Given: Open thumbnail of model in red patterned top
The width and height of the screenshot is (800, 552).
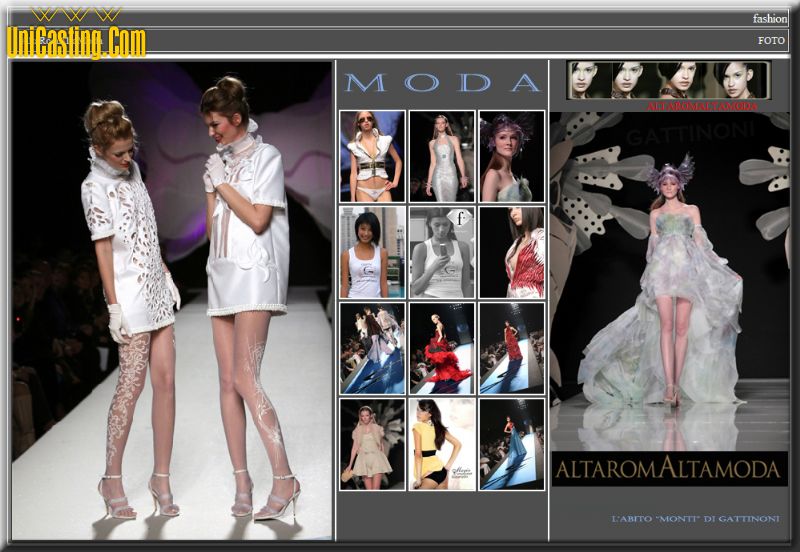Looking at the screenshot, I should (x=512, y=252).
